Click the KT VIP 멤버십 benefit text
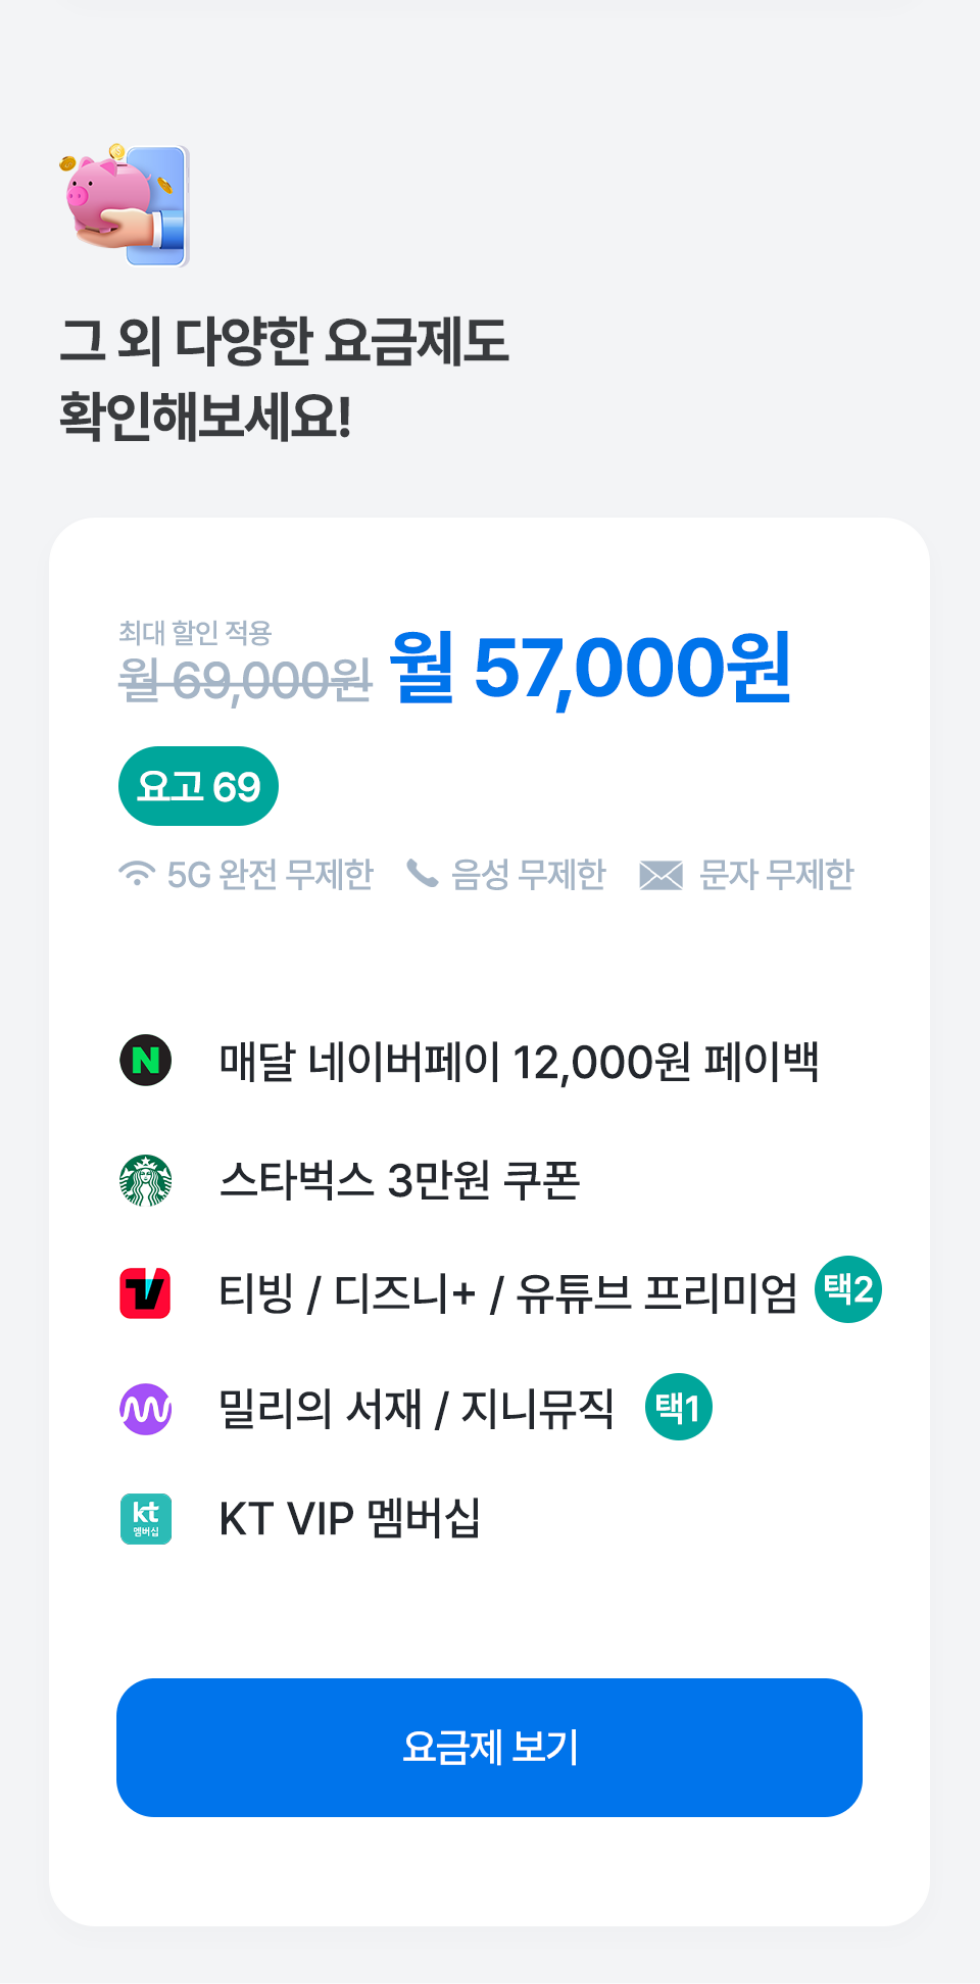 pos(350,1519)
